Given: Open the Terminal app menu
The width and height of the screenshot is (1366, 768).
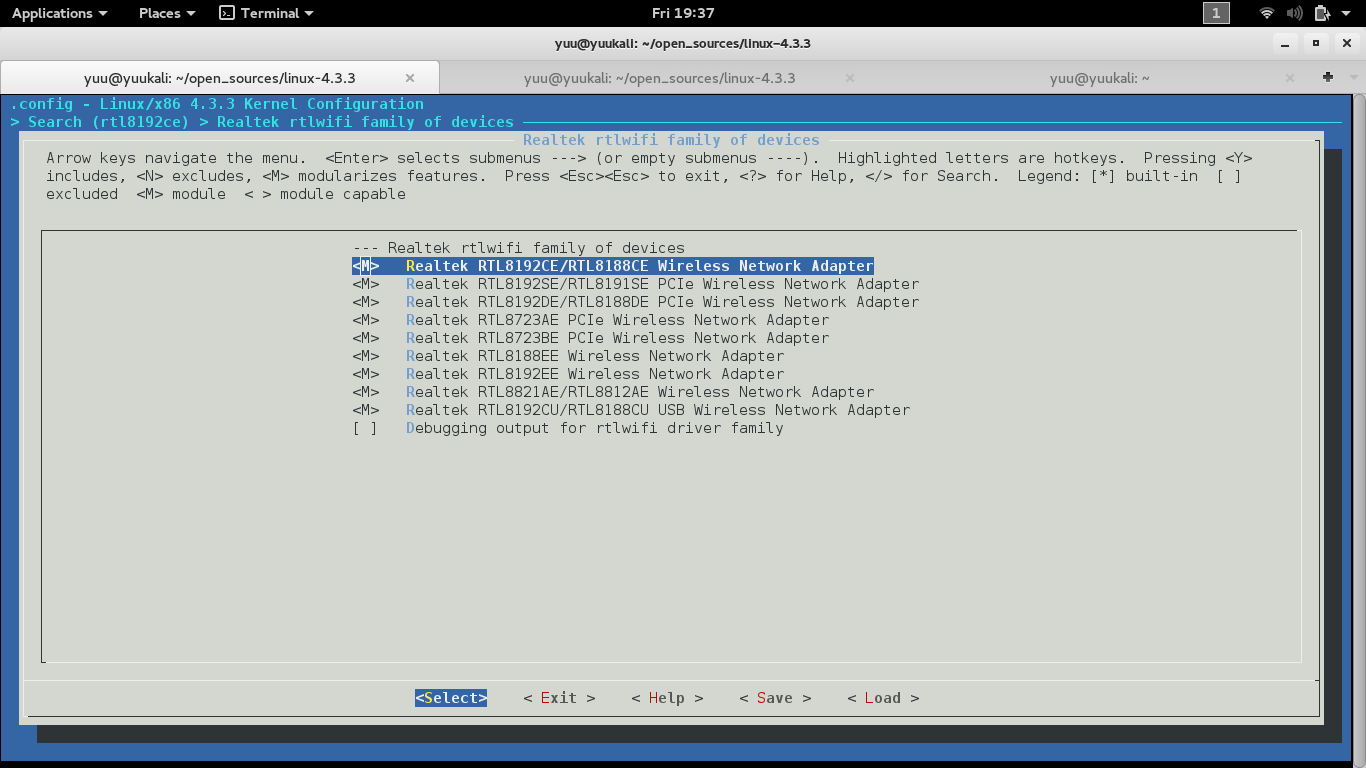Looking at the screenshot, I should [266, 13].
